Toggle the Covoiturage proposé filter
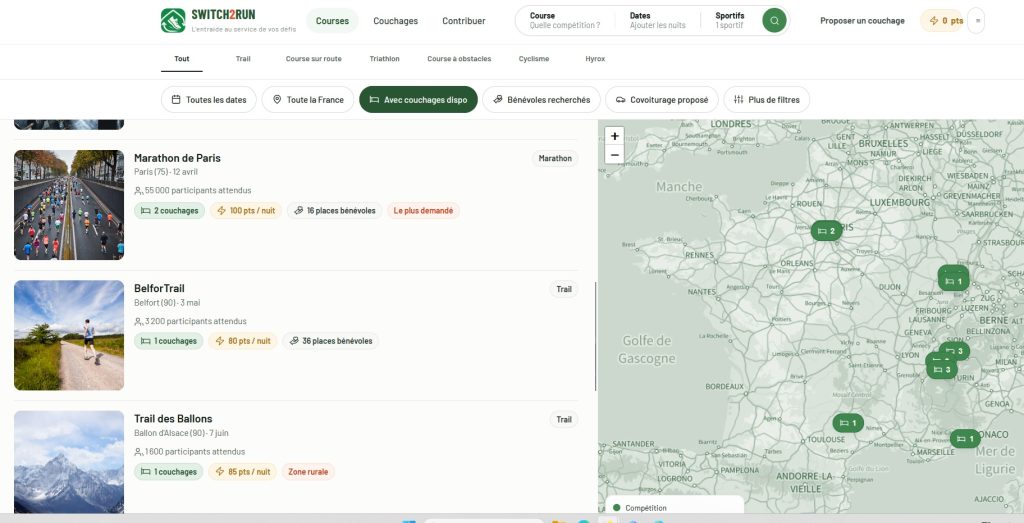1024x523 pixels. point(662,100)
